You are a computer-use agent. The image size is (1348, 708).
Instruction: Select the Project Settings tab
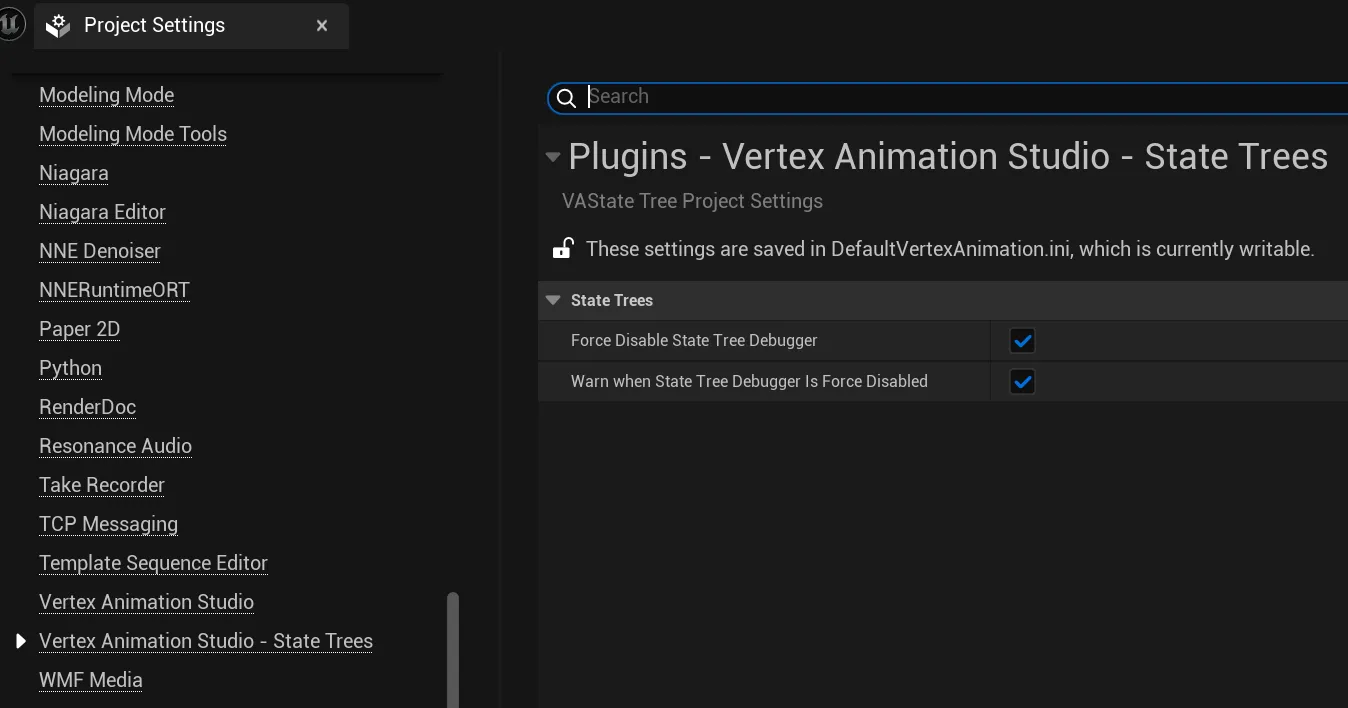point(191,26)
